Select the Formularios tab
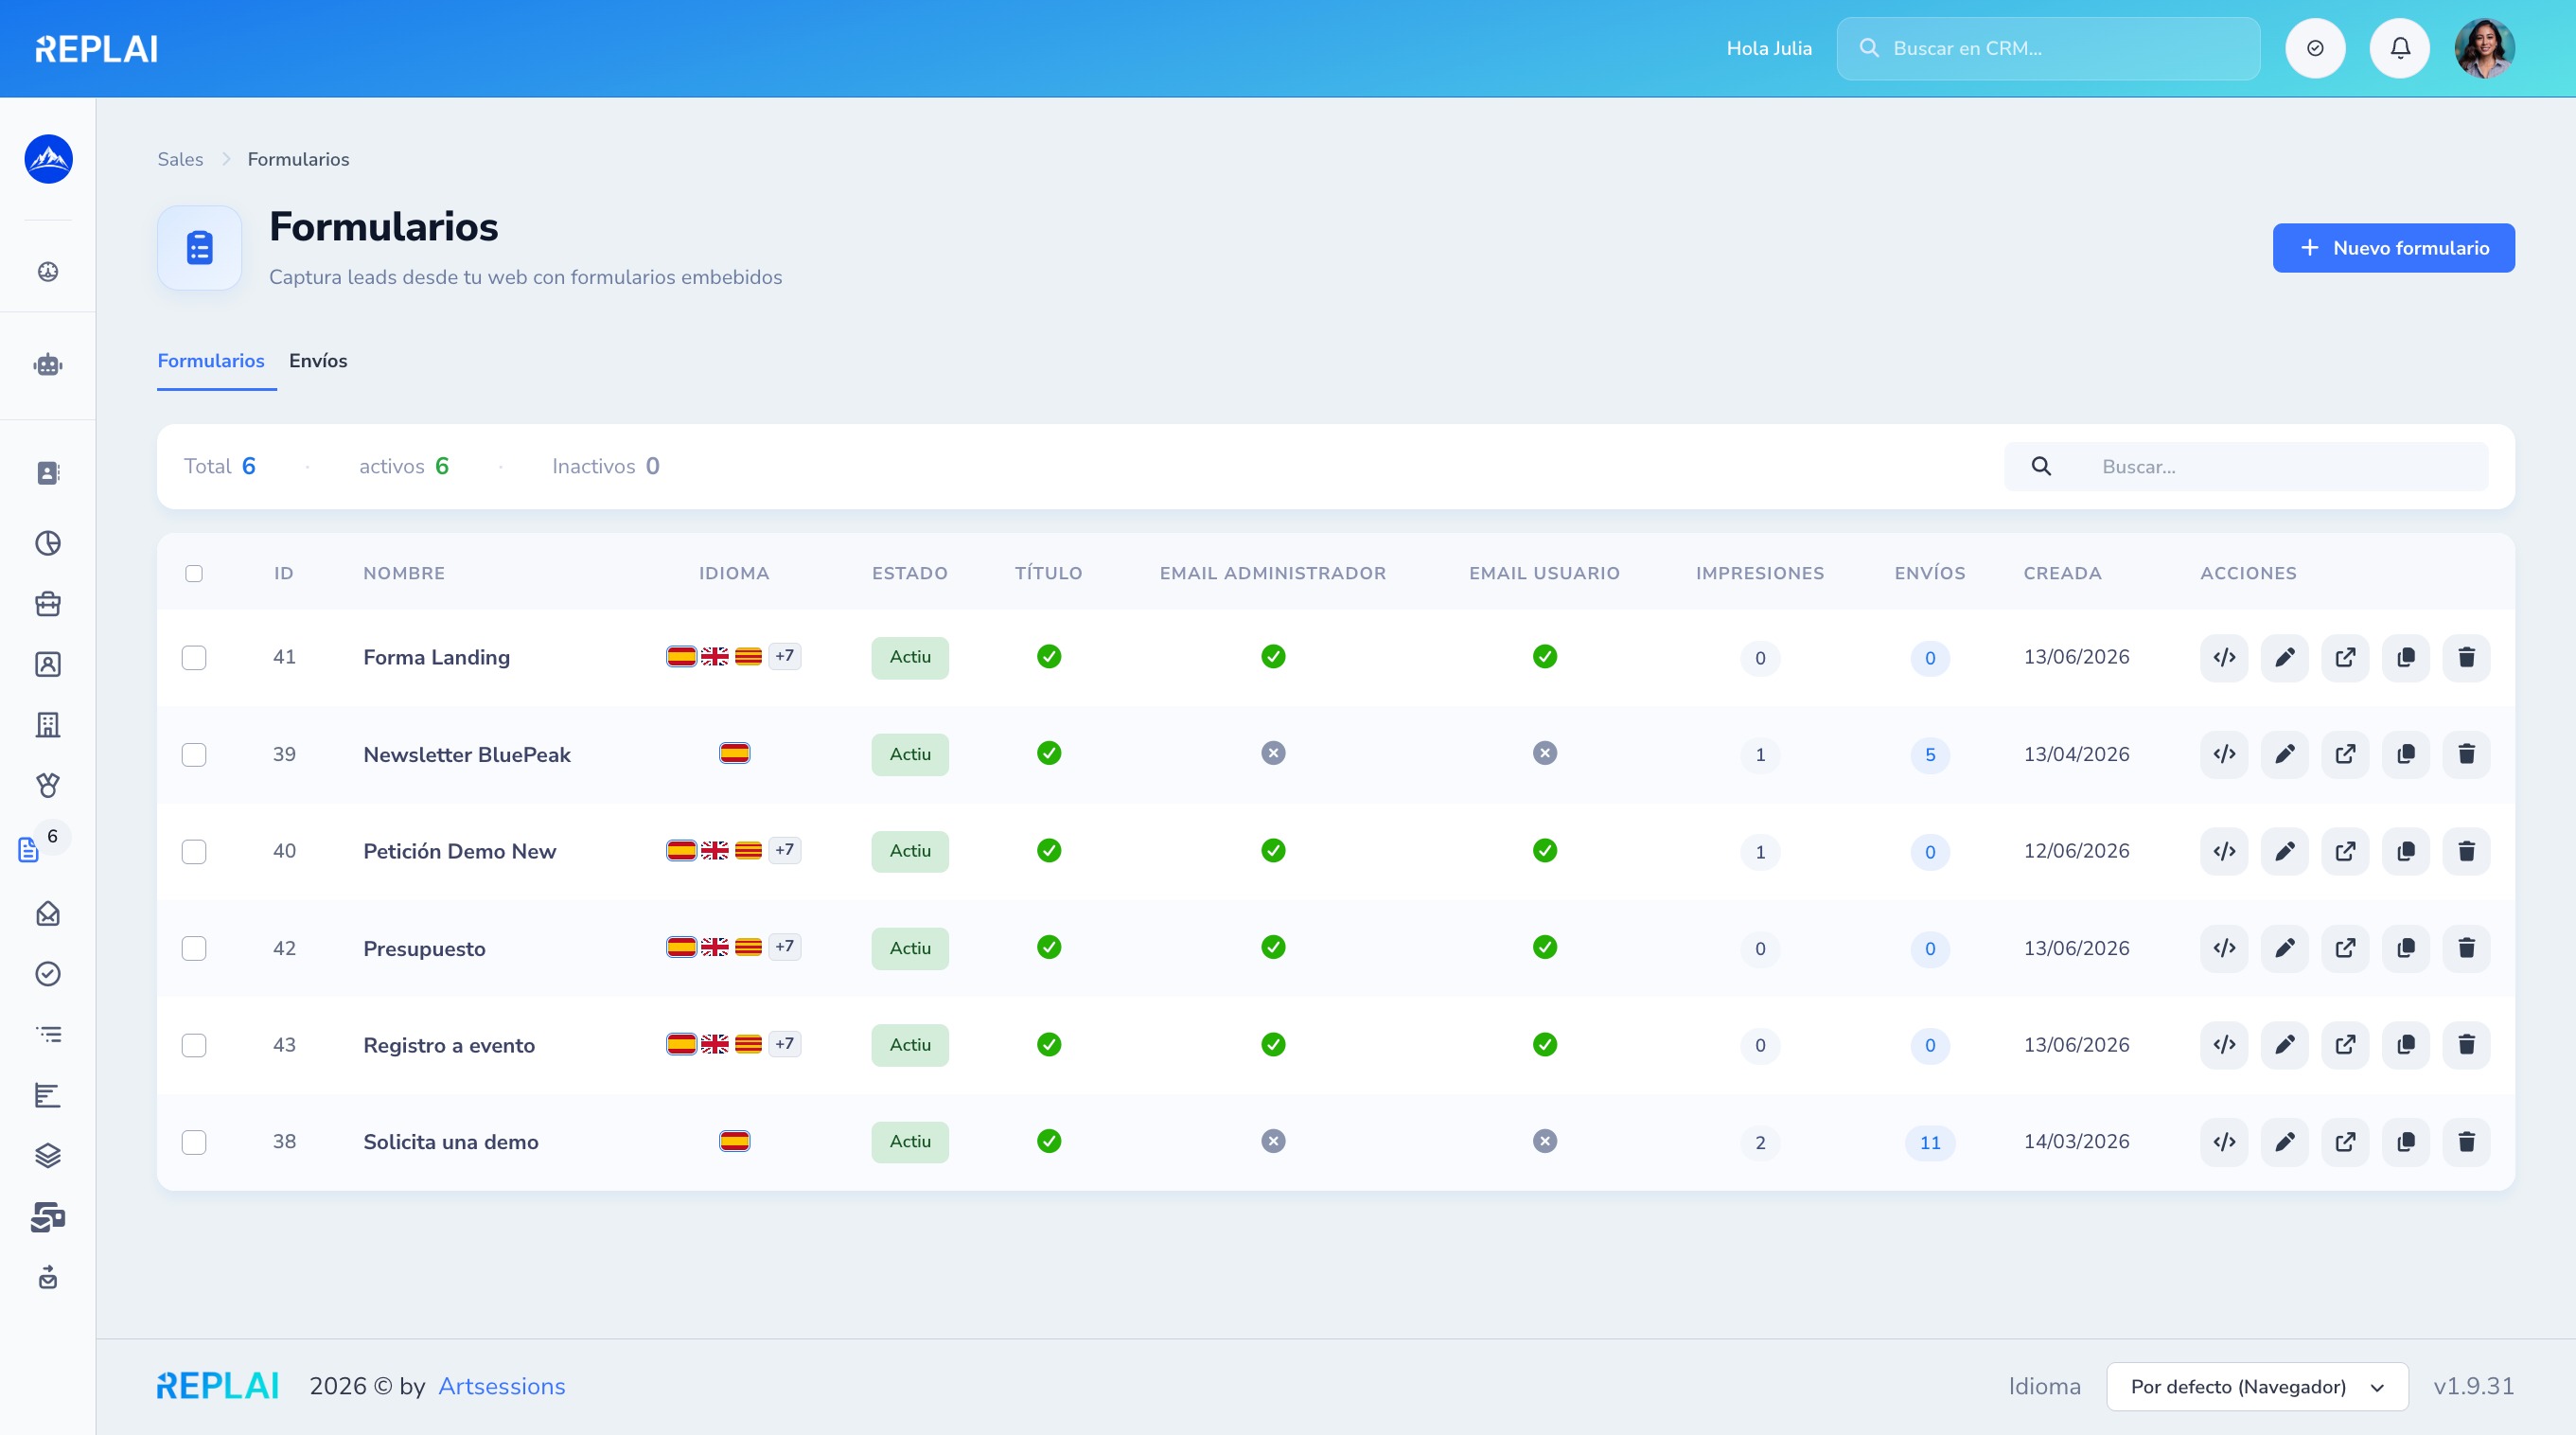Screen dimensions: 2576x1435 tap(211, 361)
